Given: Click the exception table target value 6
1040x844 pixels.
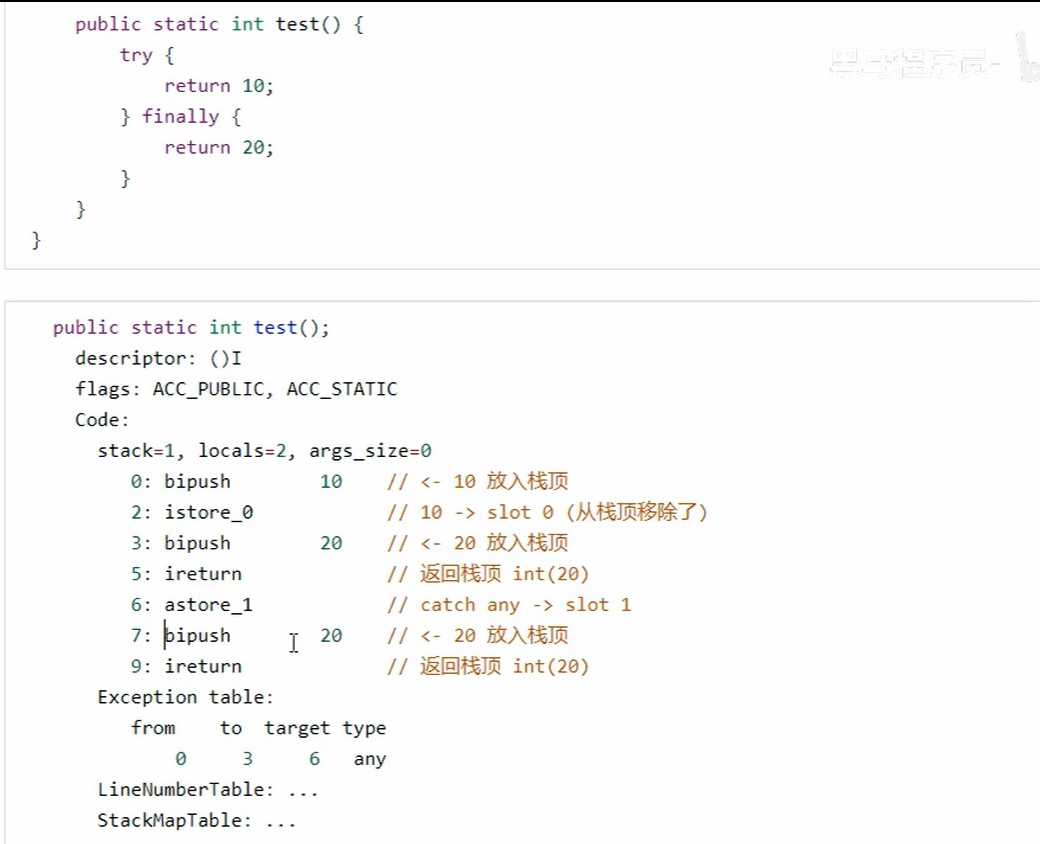Looking at the screenshot, I should 314,758.
